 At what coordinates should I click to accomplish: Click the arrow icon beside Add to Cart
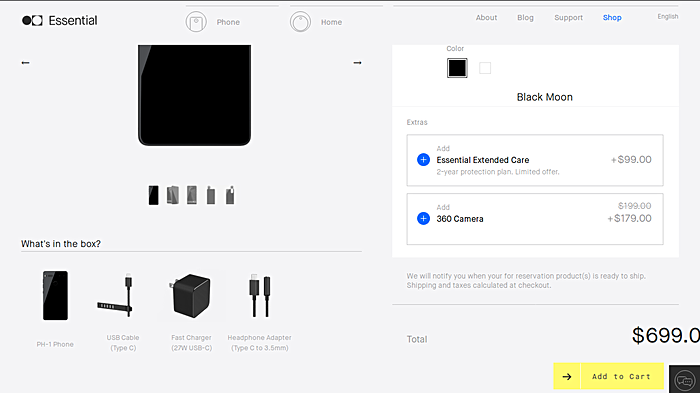(567, 376)
